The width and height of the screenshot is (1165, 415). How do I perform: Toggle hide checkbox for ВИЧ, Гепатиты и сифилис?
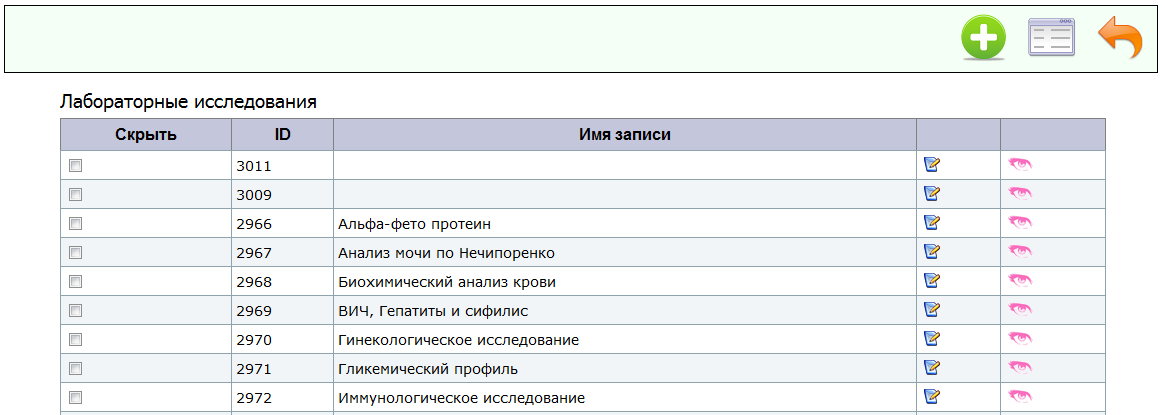click(75, 310)
